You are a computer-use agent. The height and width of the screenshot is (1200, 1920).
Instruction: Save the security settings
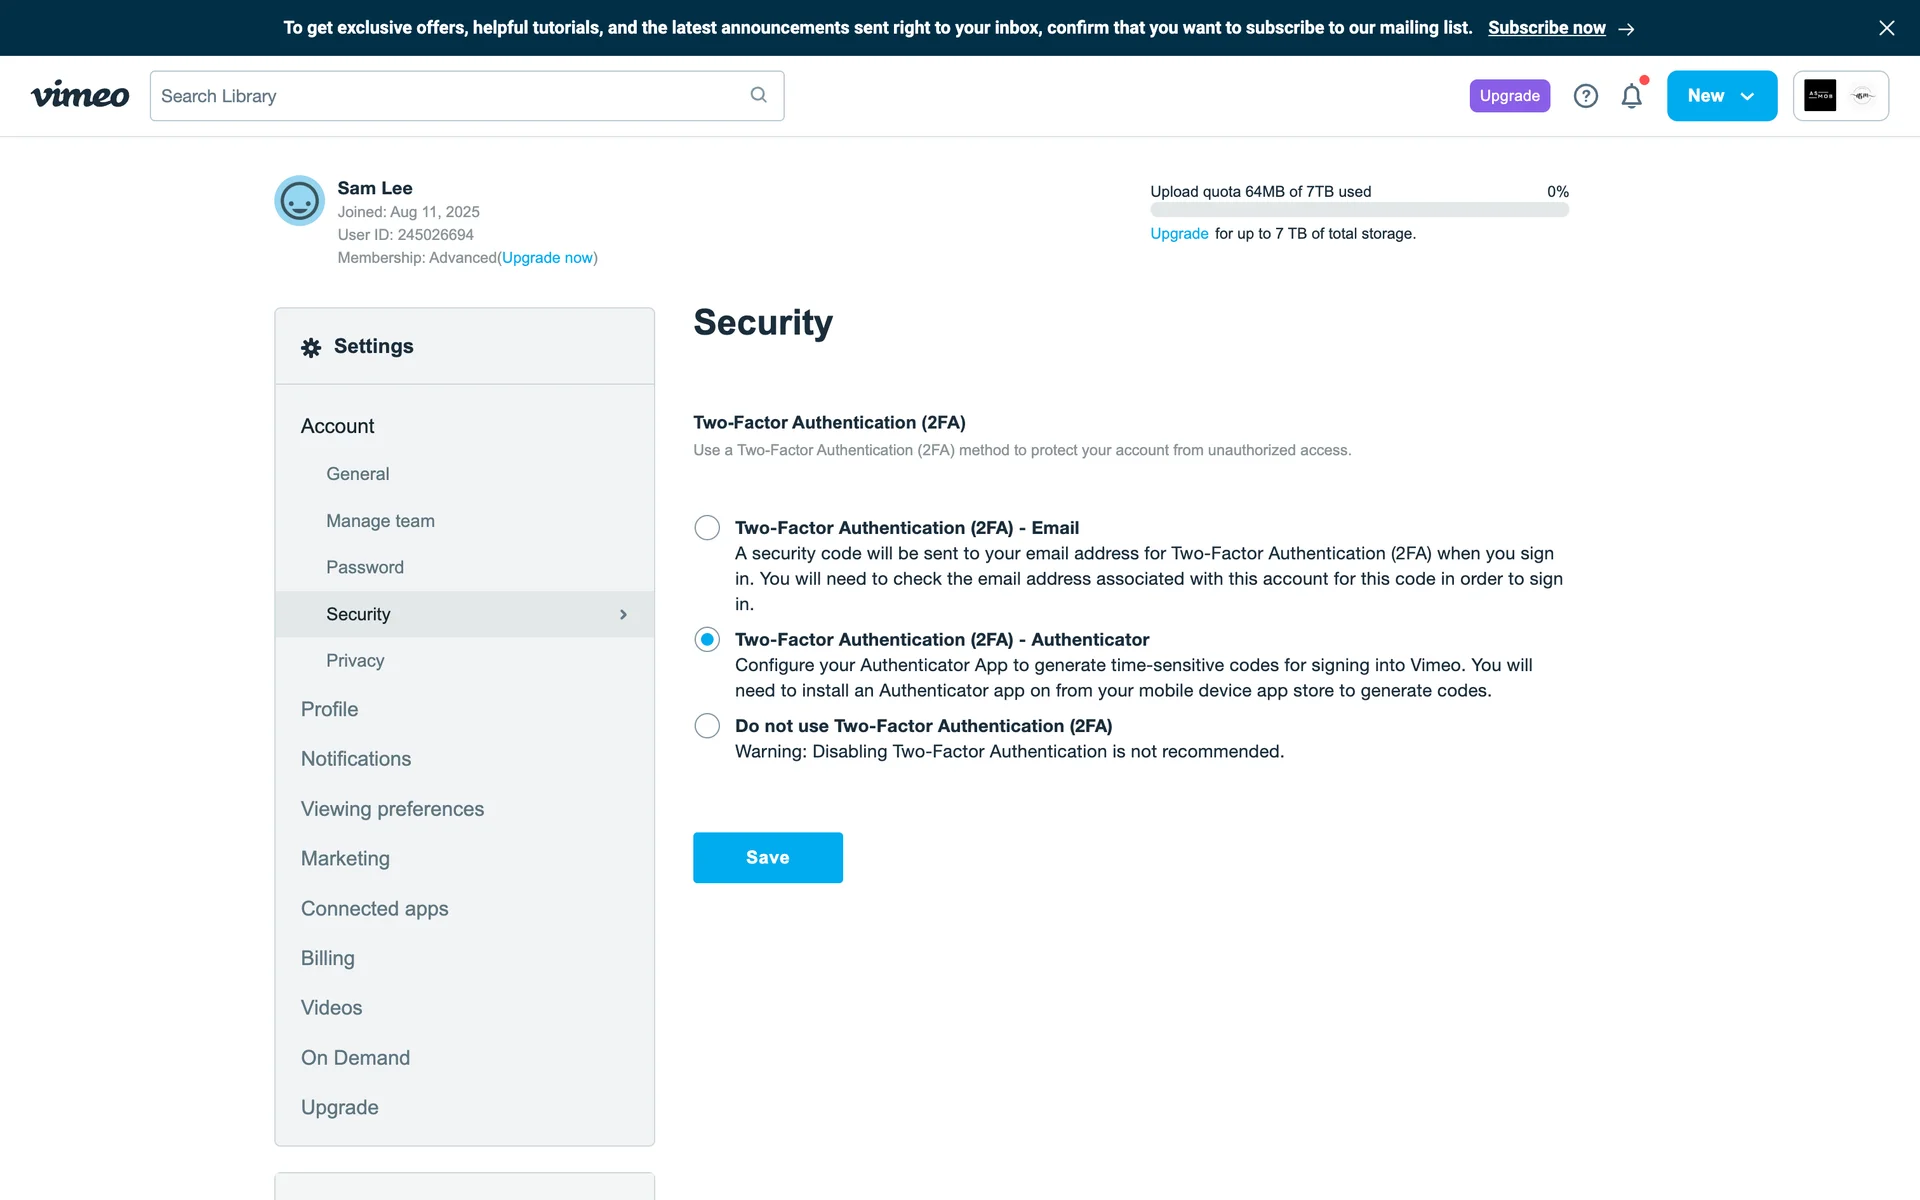coord(767,858)
